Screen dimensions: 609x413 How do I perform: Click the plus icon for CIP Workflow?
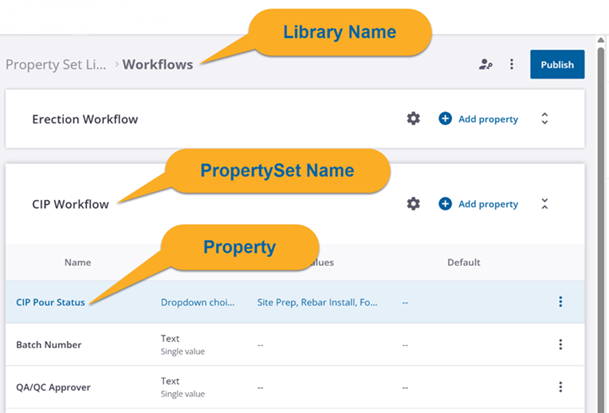tap(445, 204)
